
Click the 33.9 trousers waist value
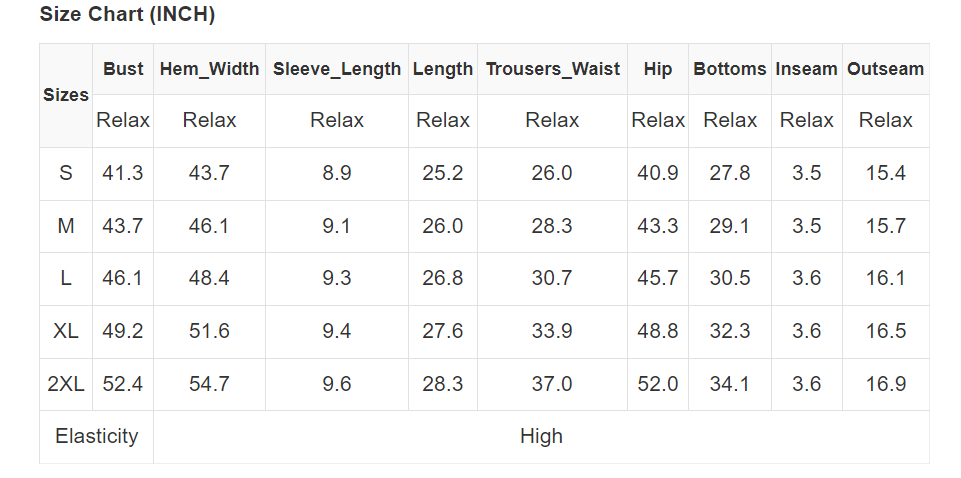[552, 331]
